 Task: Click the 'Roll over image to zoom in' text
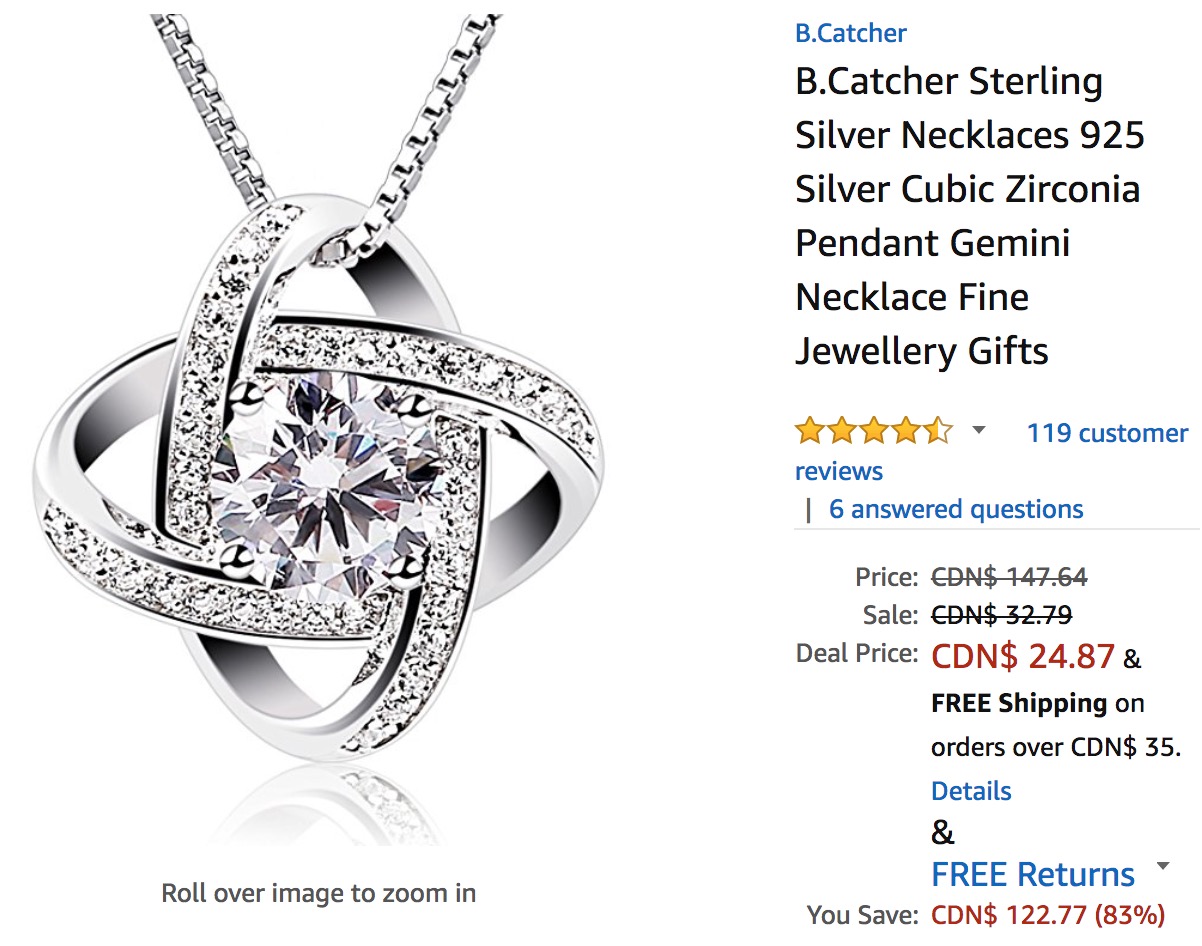[319, 892]
